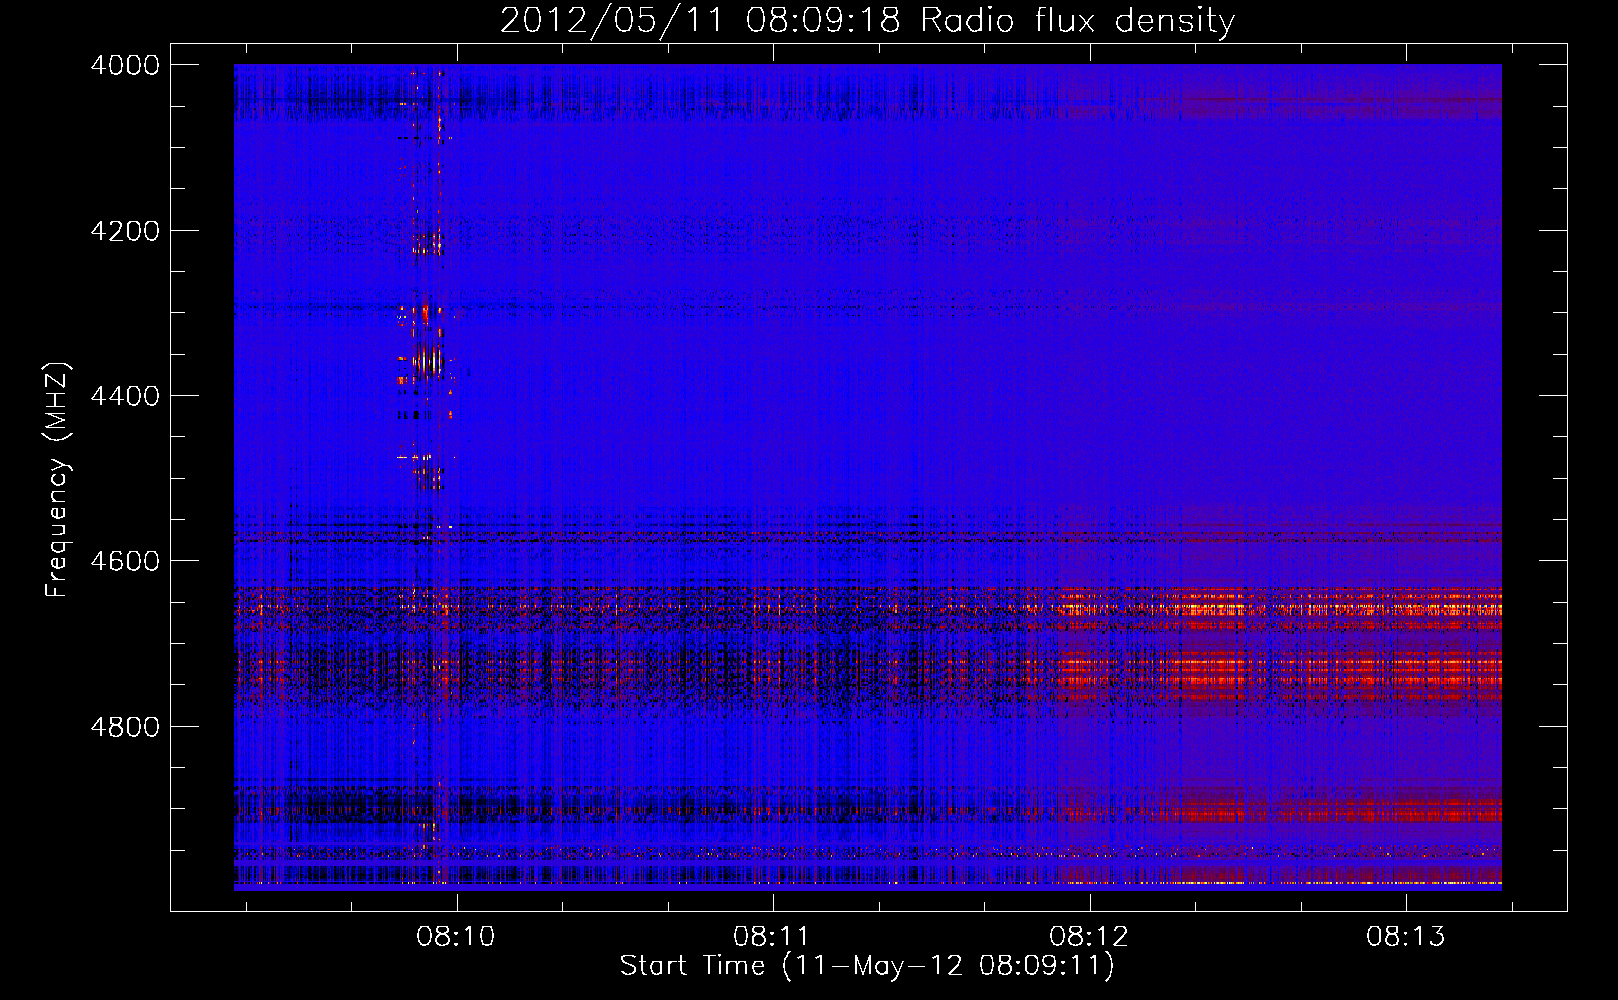
Task: Click the "Frequency (MHZ)" y-axis title
Action: (57, 480)
